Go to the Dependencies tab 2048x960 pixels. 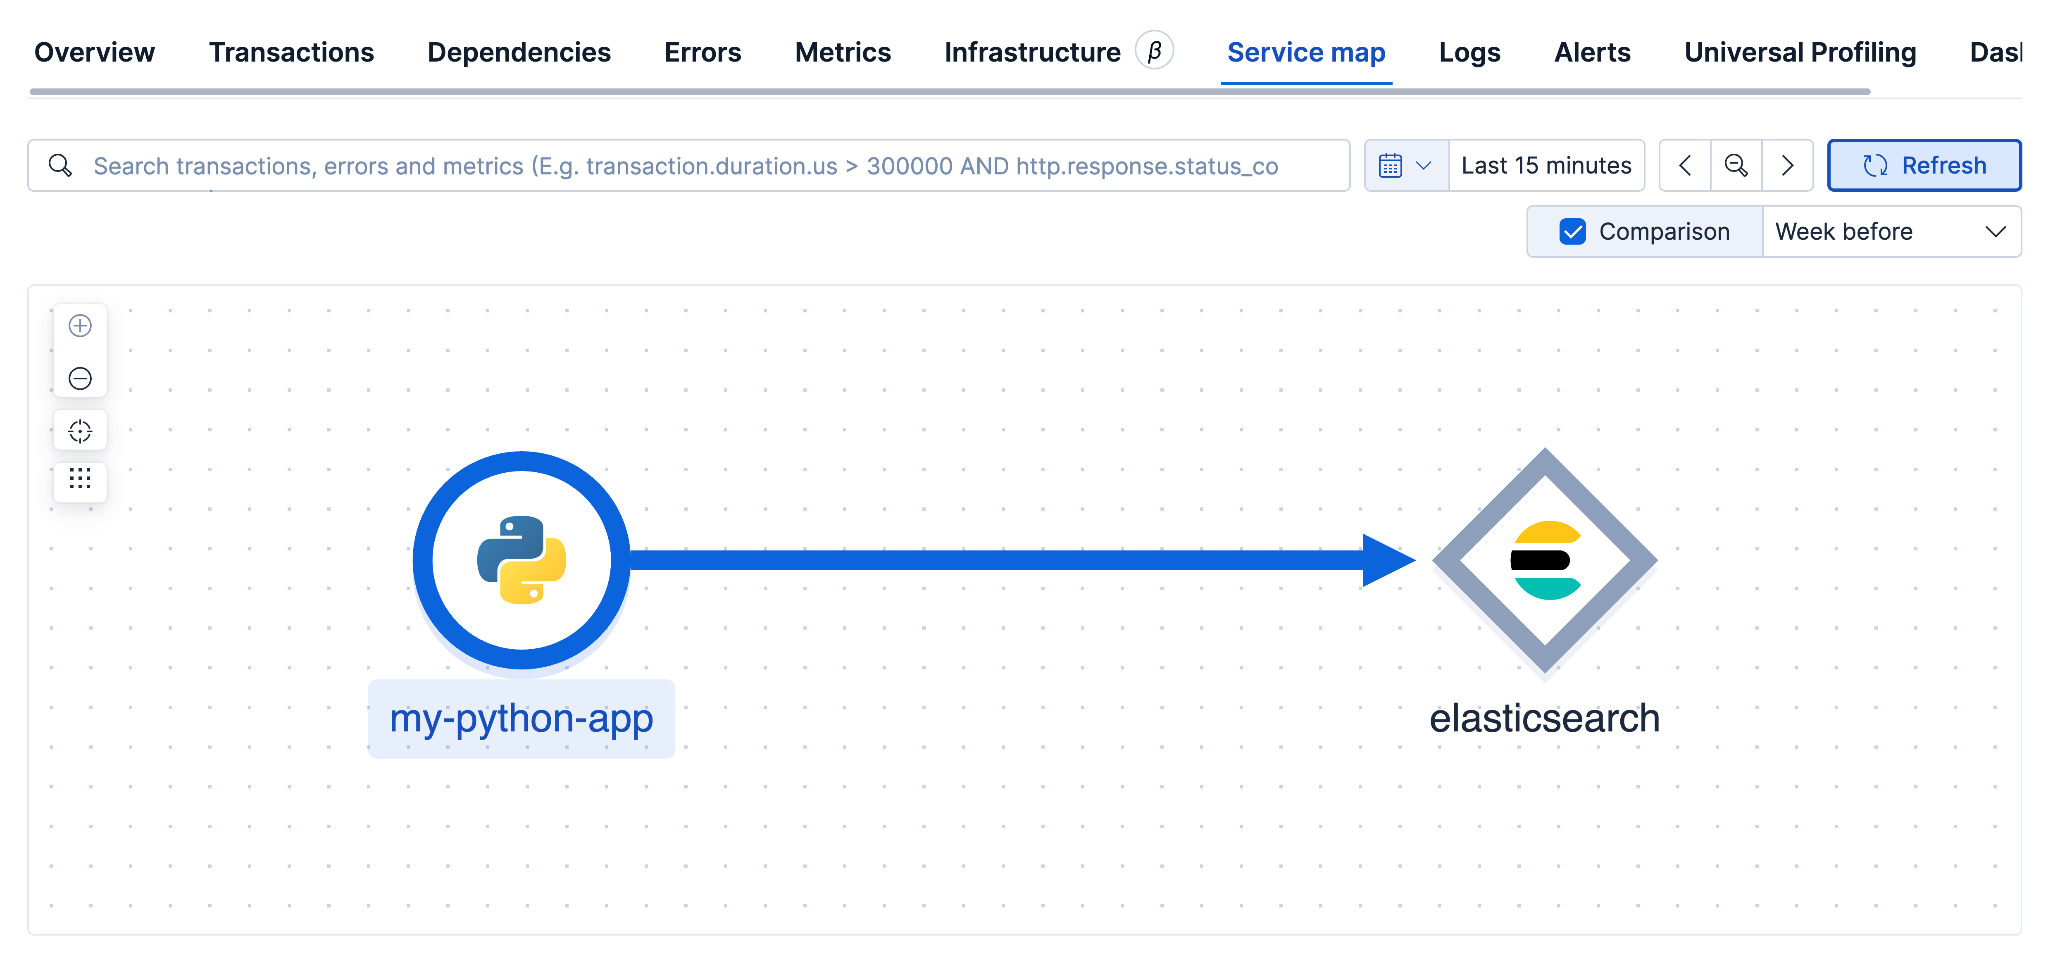519,52
